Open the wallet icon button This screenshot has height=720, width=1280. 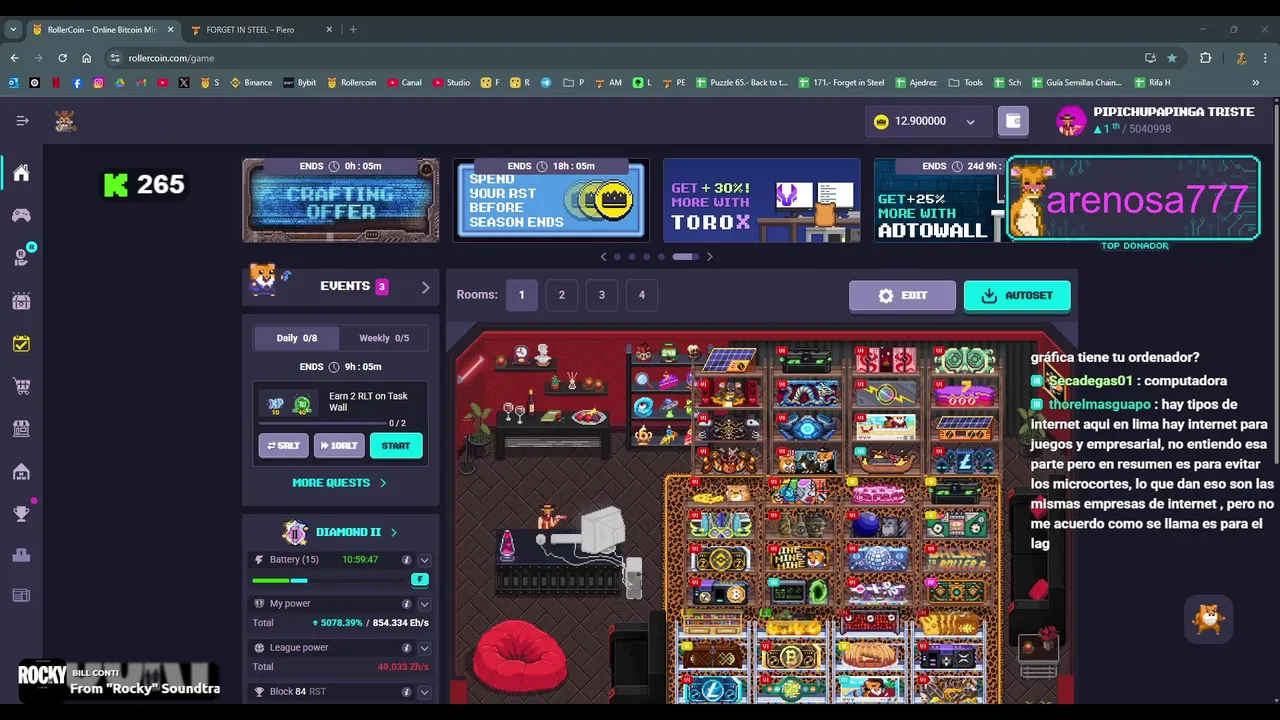(1013, 121)
